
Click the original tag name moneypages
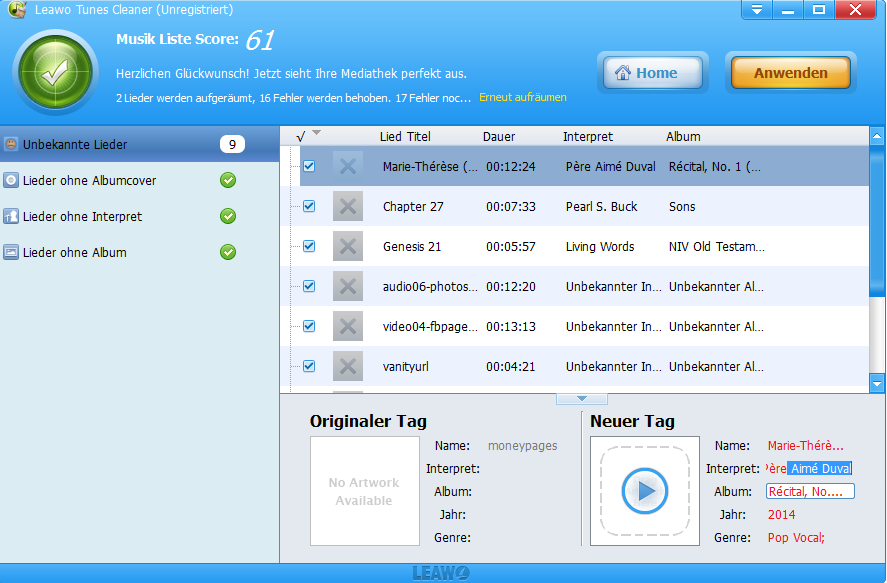(522, 446)
